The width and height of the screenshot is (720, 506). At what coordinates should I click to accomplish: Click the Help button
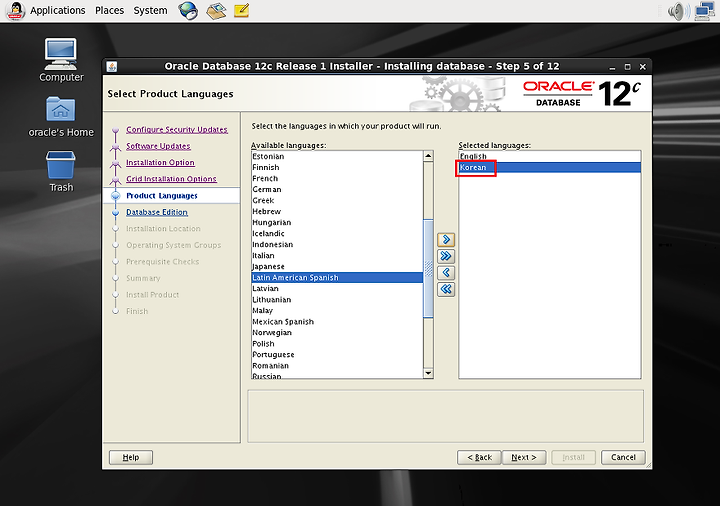click(x=131, y=457)
